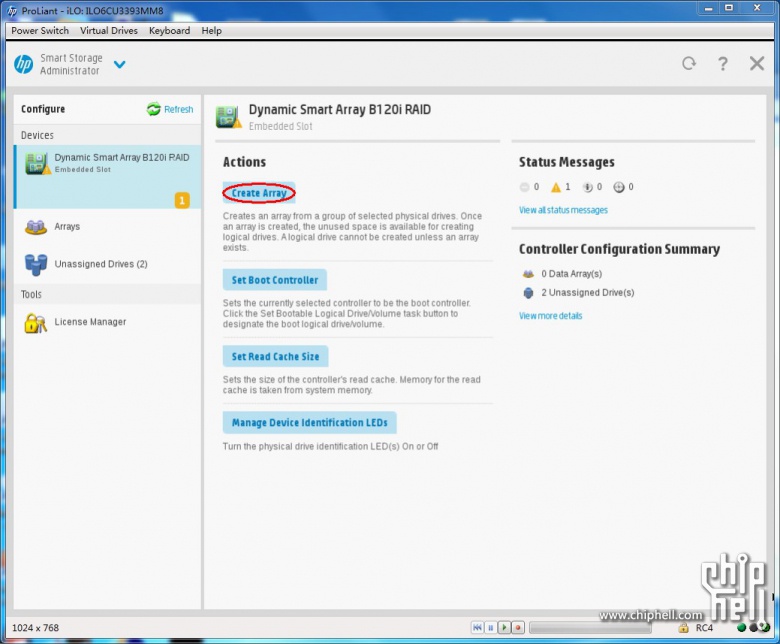The image size is (780, 644).
Task: Click the informational status count icon
Action: coord(587,187)
